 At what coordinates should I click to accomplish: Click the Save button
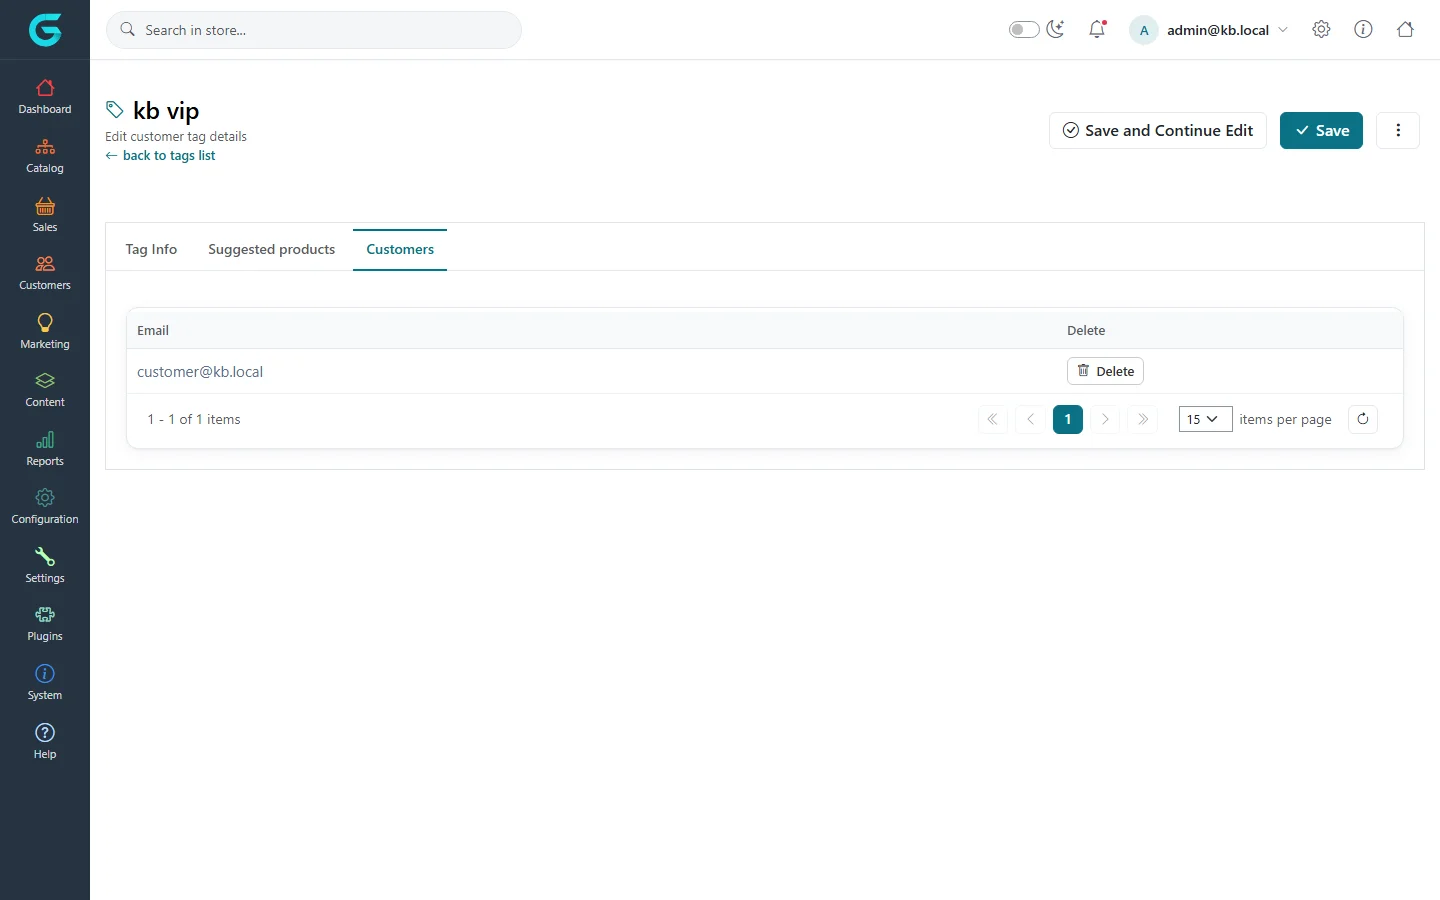pos(1321,130)
